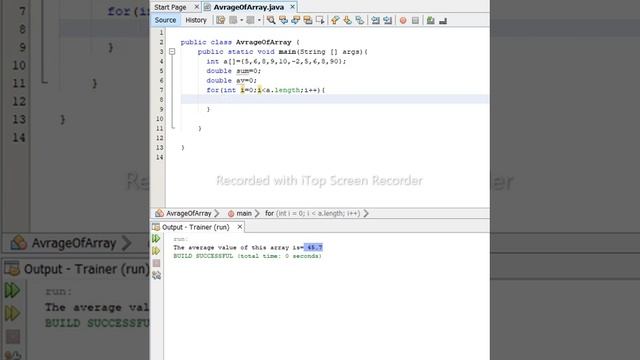Close the Start Page tab
Image resolution: width=640 pixels, height=360 pixels.
click(196, 7)
